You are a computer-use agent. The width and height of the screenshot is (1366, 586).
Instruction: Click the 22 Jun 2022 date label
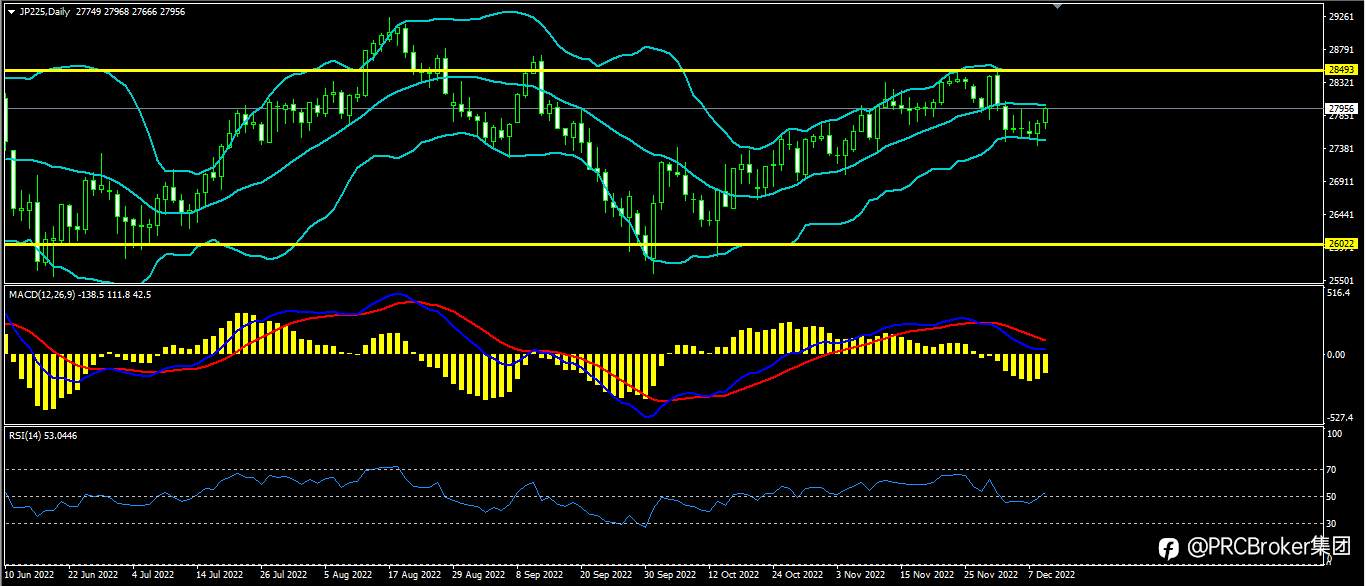(92, 575)
